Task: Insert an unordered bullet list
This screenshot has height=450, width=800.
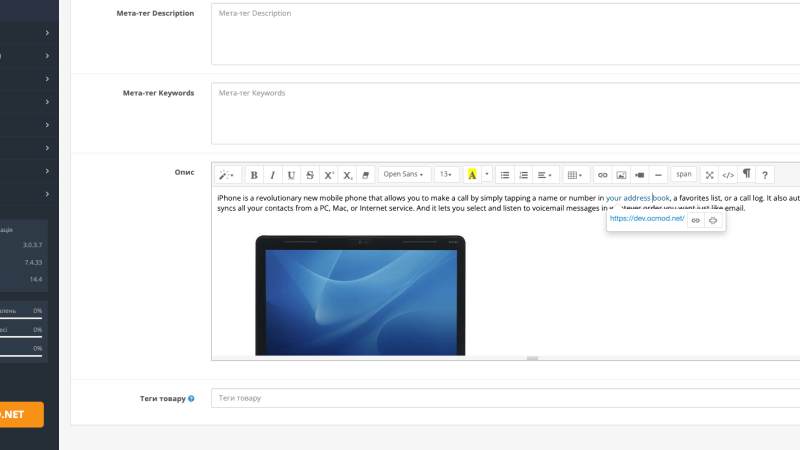Action: pos(505,175)
